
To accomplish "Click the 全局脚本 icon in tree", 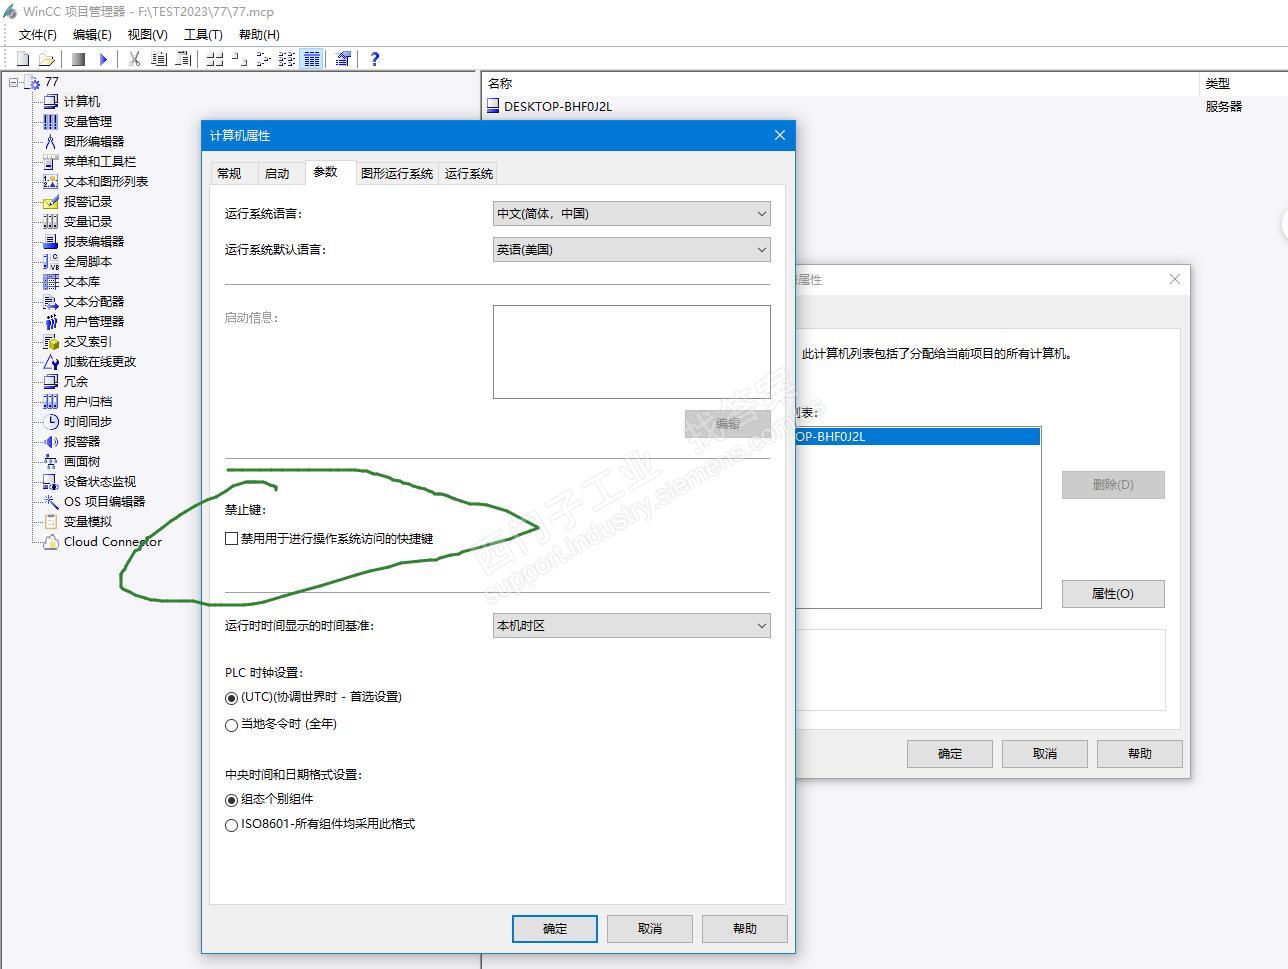I will (x=50, y=261).
